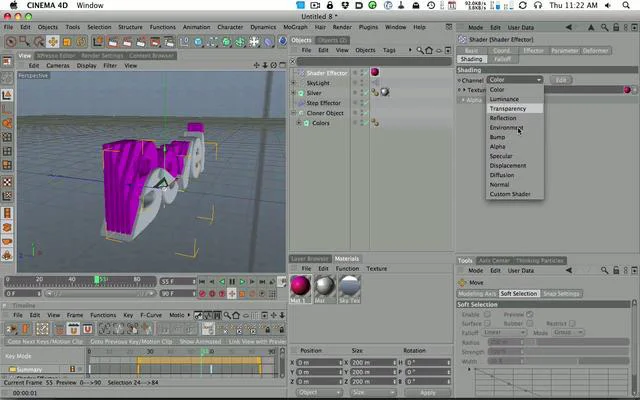The height and width of the screenshot is (400, 640).
Task: Click Goto Next Keys/Motion Clip
Action: 45,341
